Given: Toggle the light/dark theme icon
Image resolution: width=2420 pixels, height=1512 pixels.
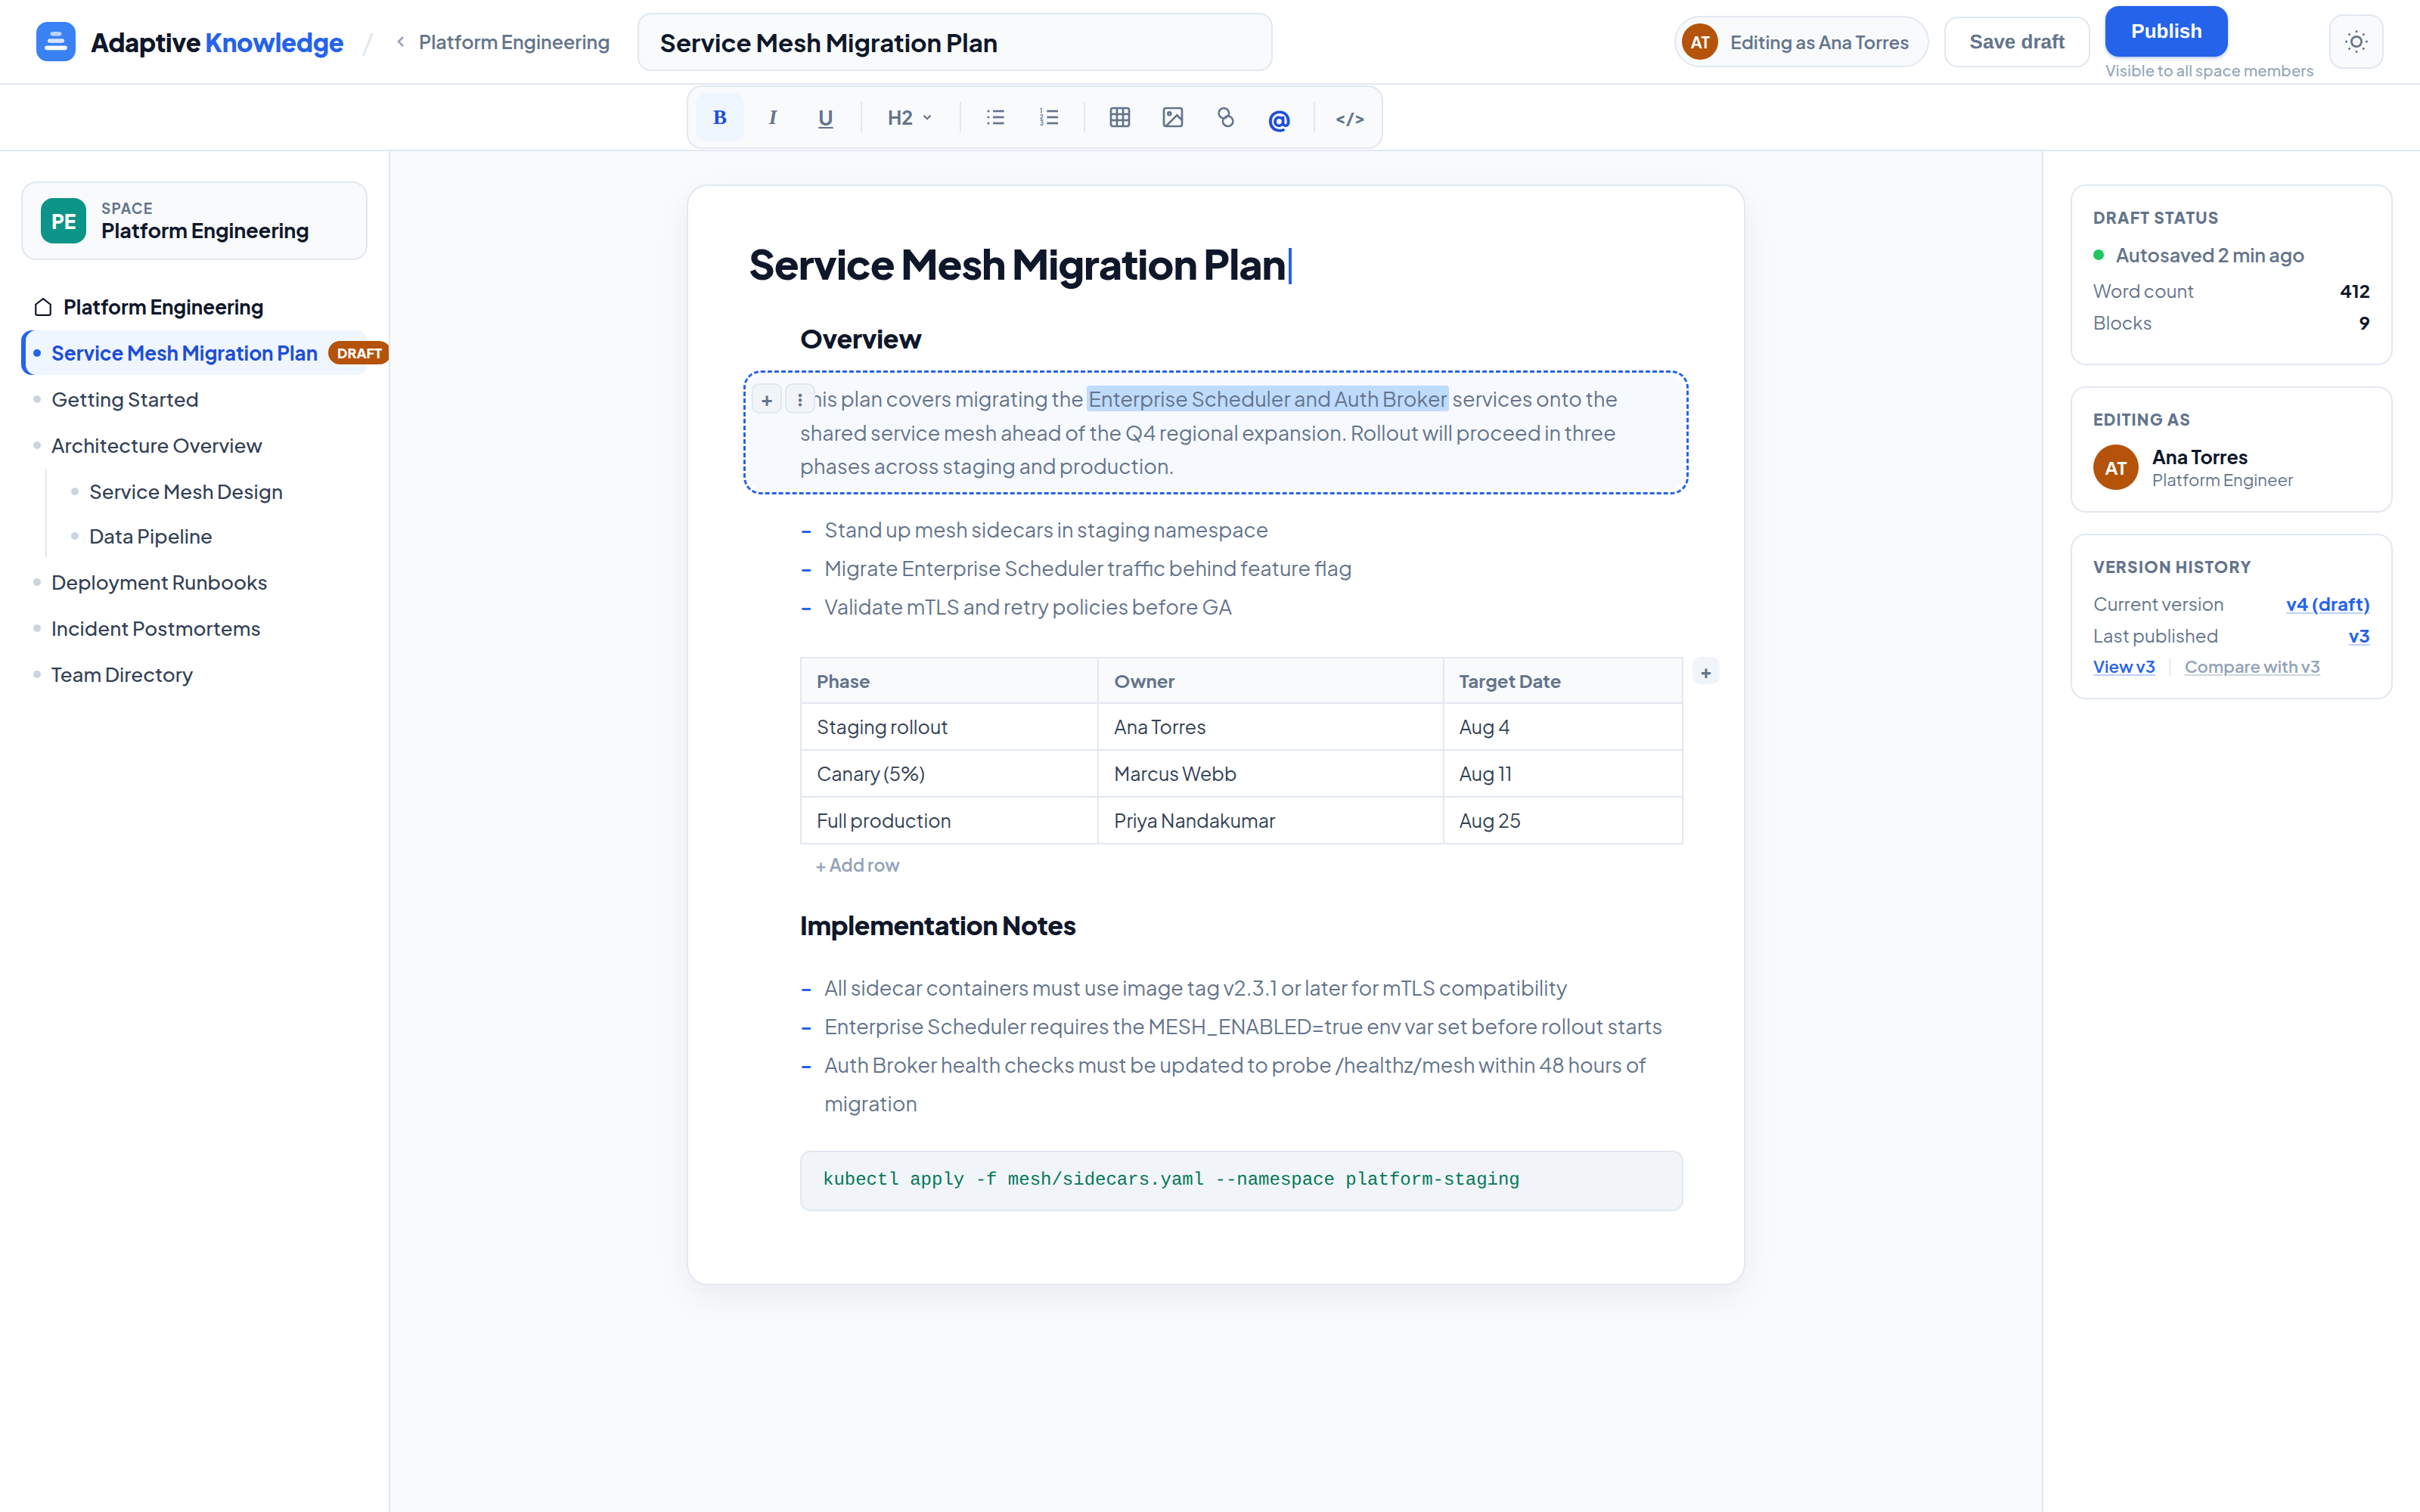Looking at the screenshot, I should pos(2356,42).
